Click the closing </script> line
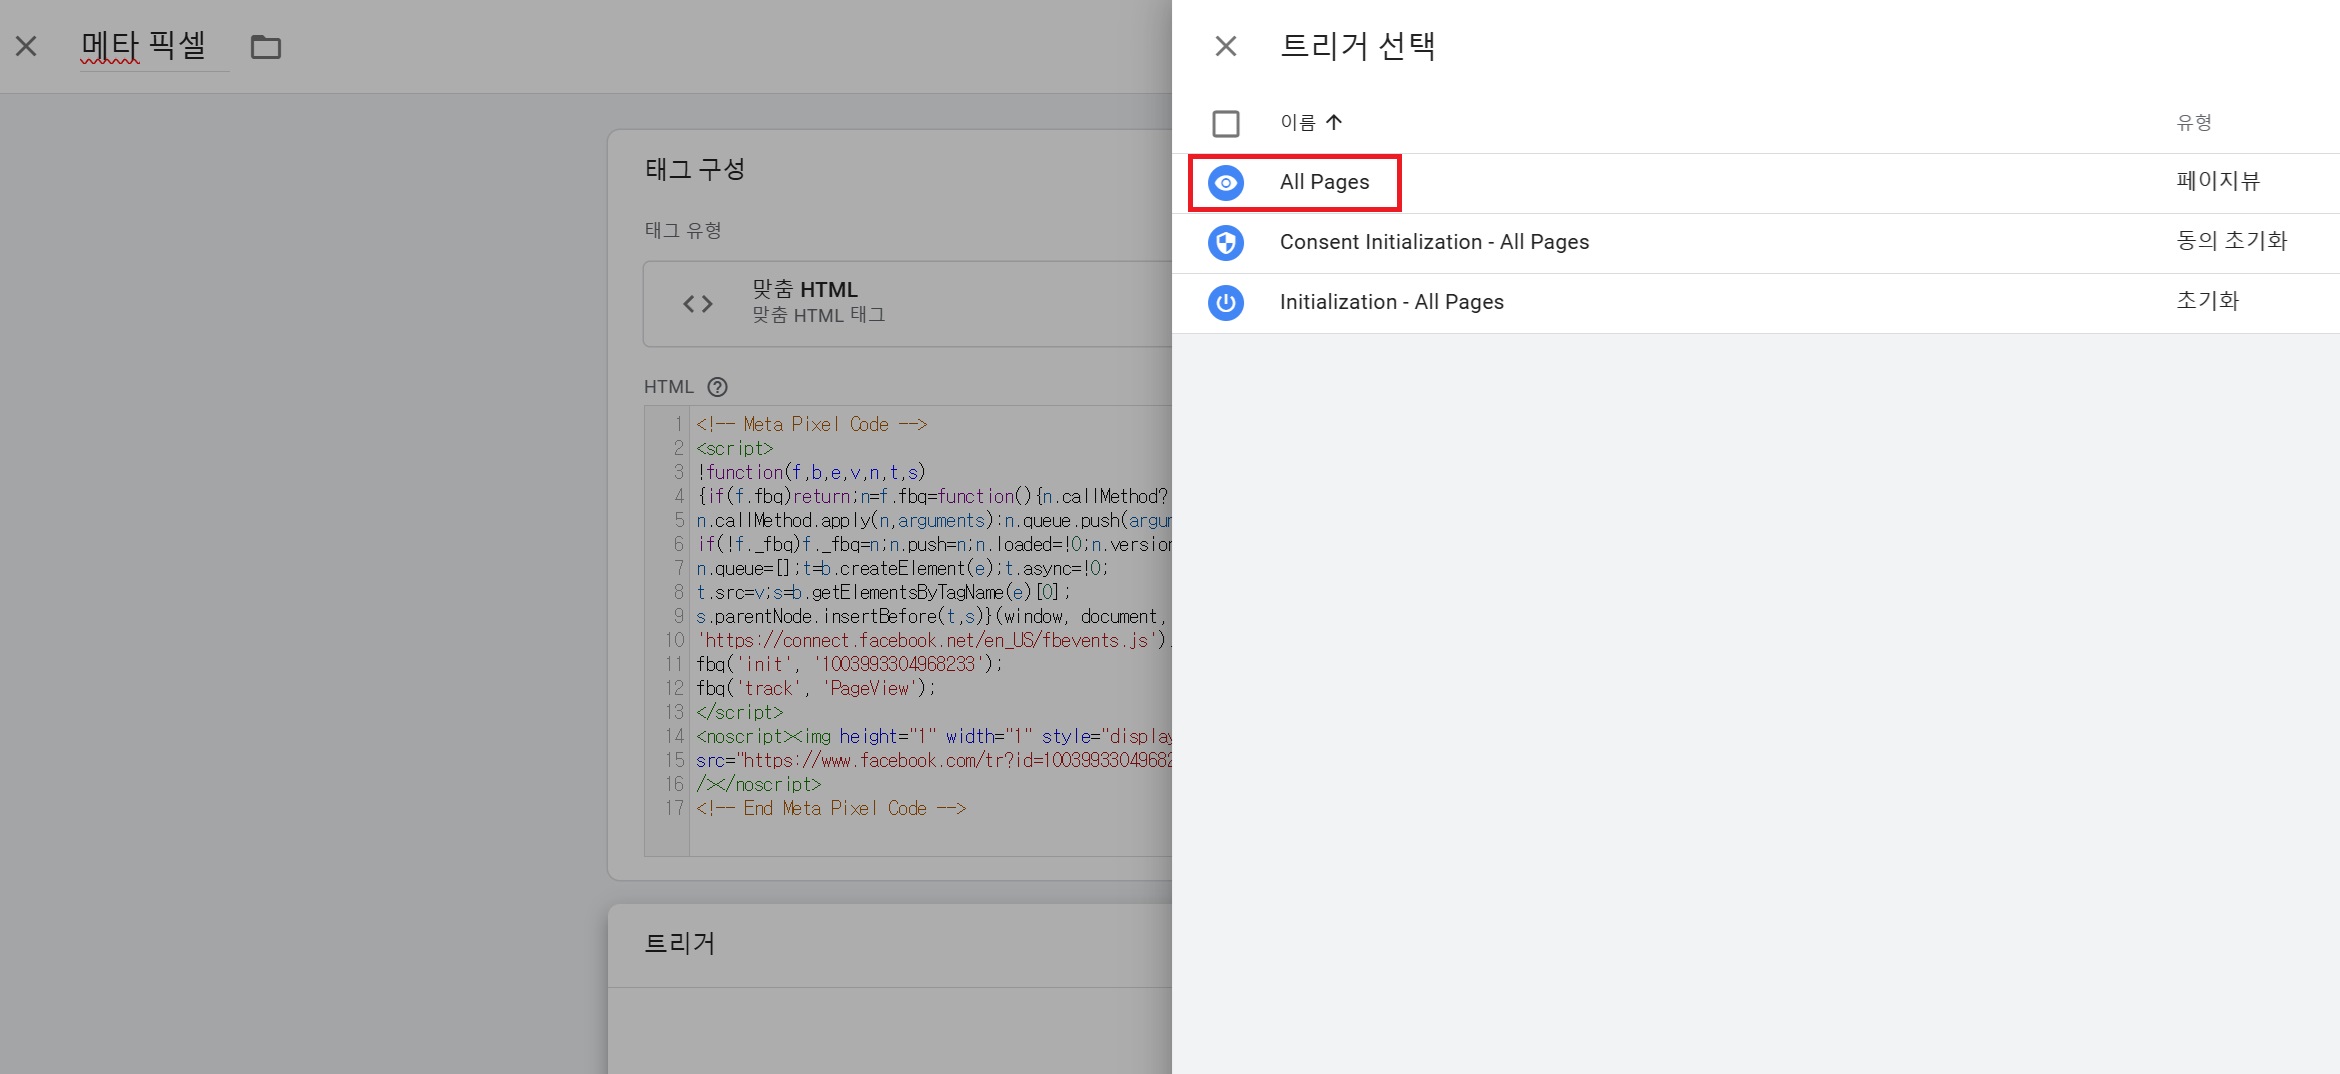 pos(740,712)
